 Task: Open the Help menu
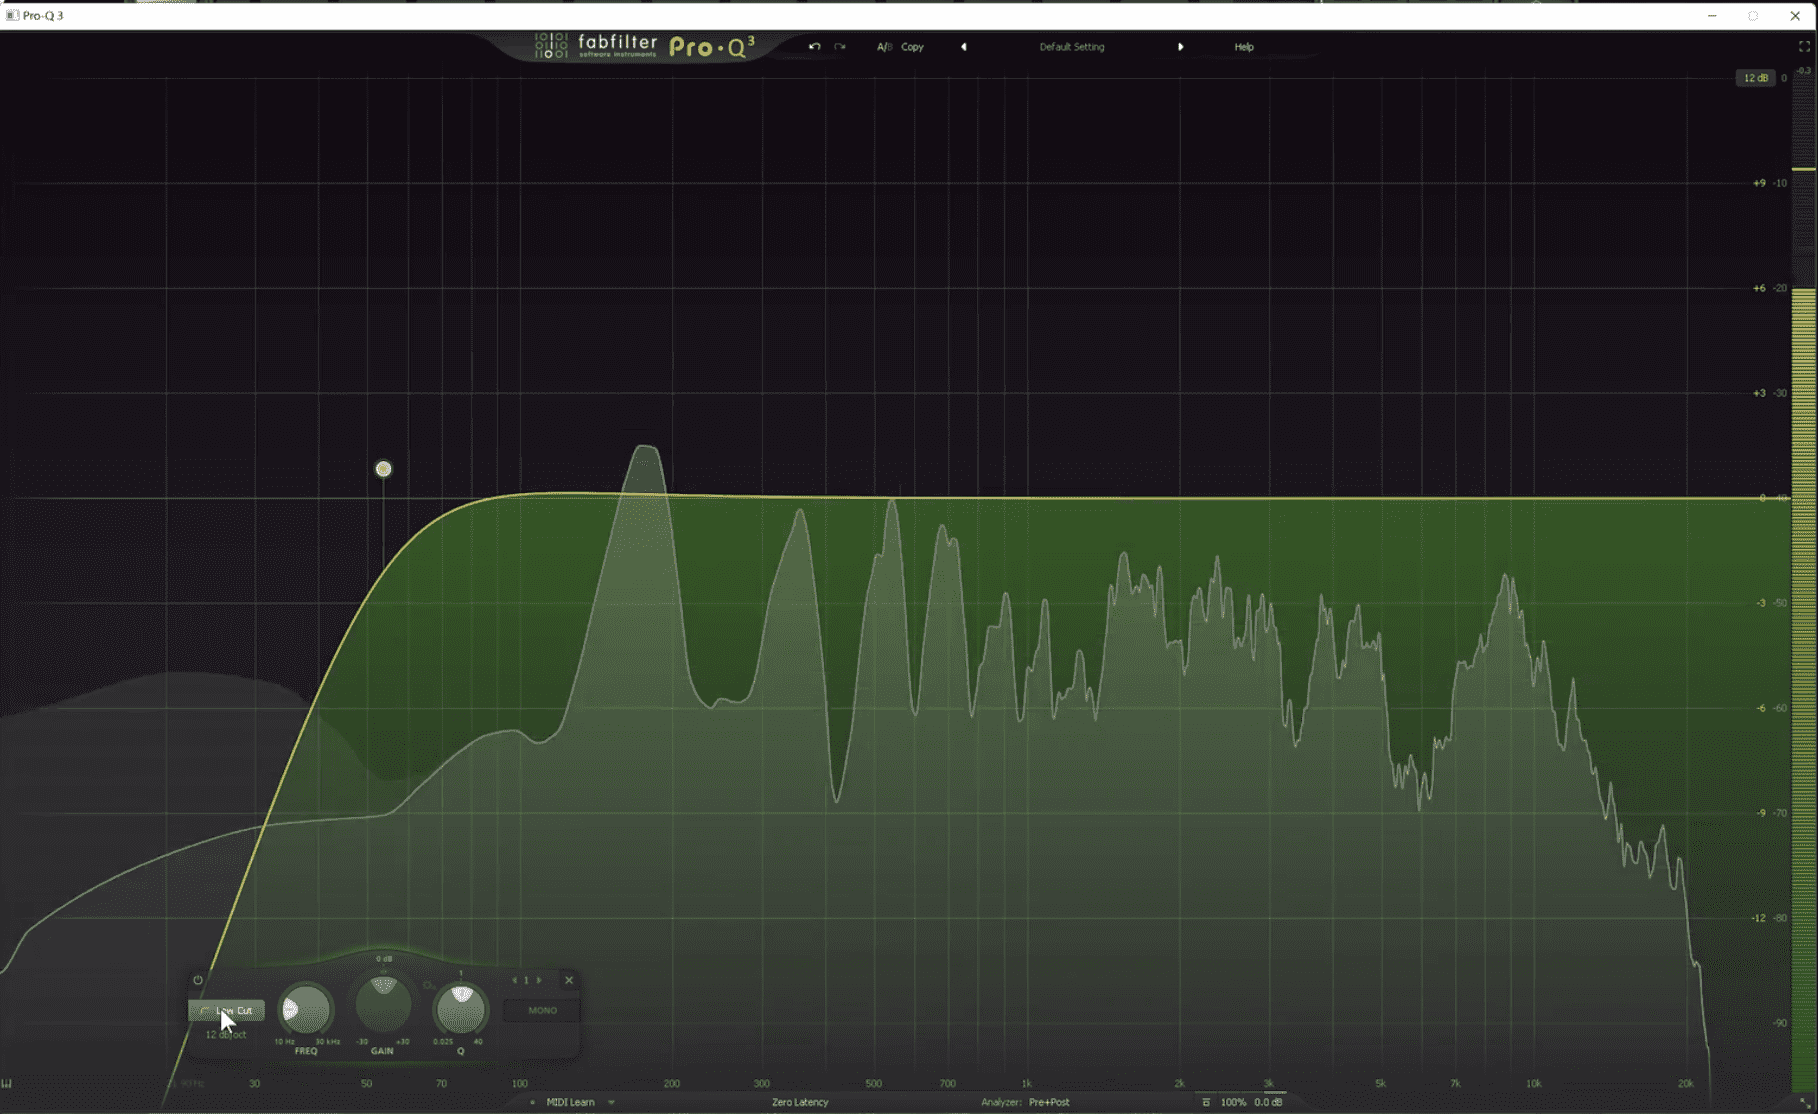[1243, 47]
